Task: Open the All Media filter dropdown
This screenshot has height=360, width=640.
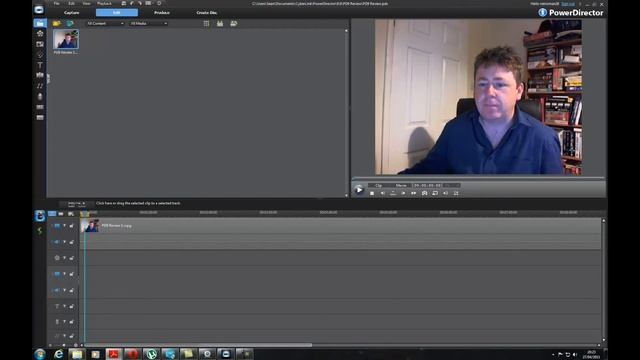Action: 149,24
